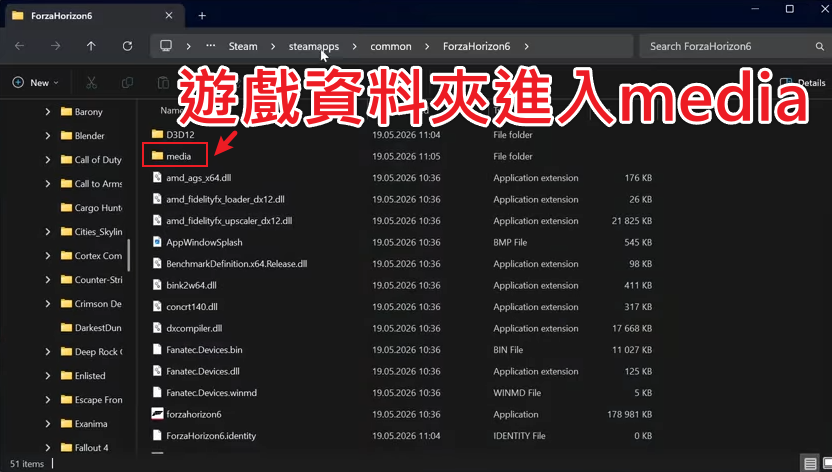Select amd_fidelityfx_upscaler_dx12.dll file name
Viewport: 832px width, 472px height.
click(x=229, y=221)
